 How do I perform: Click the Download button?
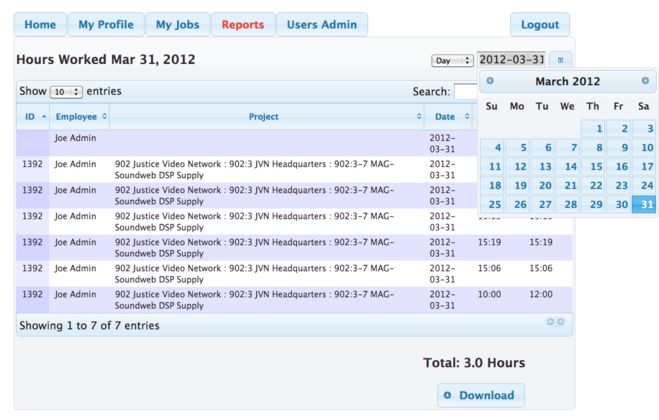click(480, 395)
